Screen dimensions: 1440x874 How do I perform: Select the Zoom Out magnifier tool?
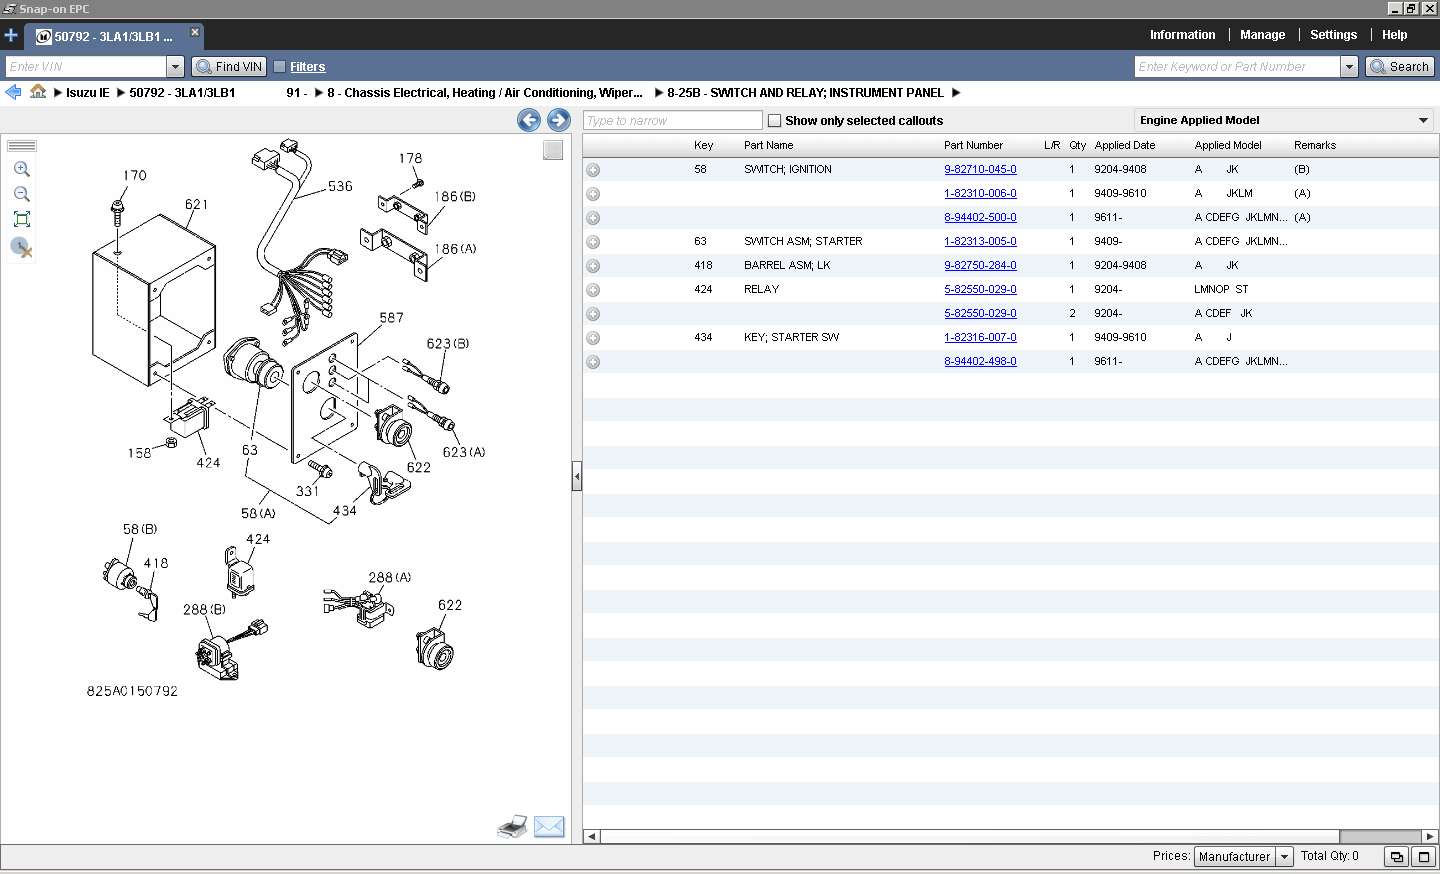[21, 195]
